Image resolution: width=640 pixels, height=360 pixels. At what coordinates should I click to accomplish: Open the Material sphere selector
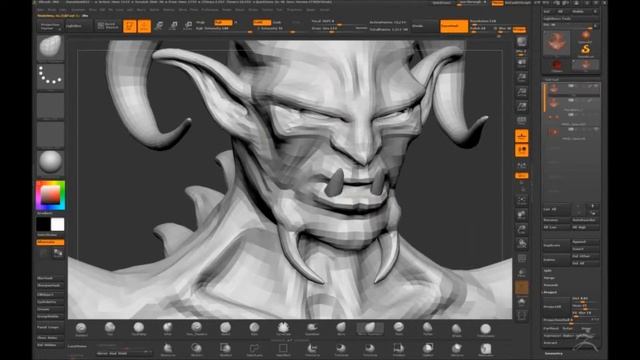coord(50,162)
